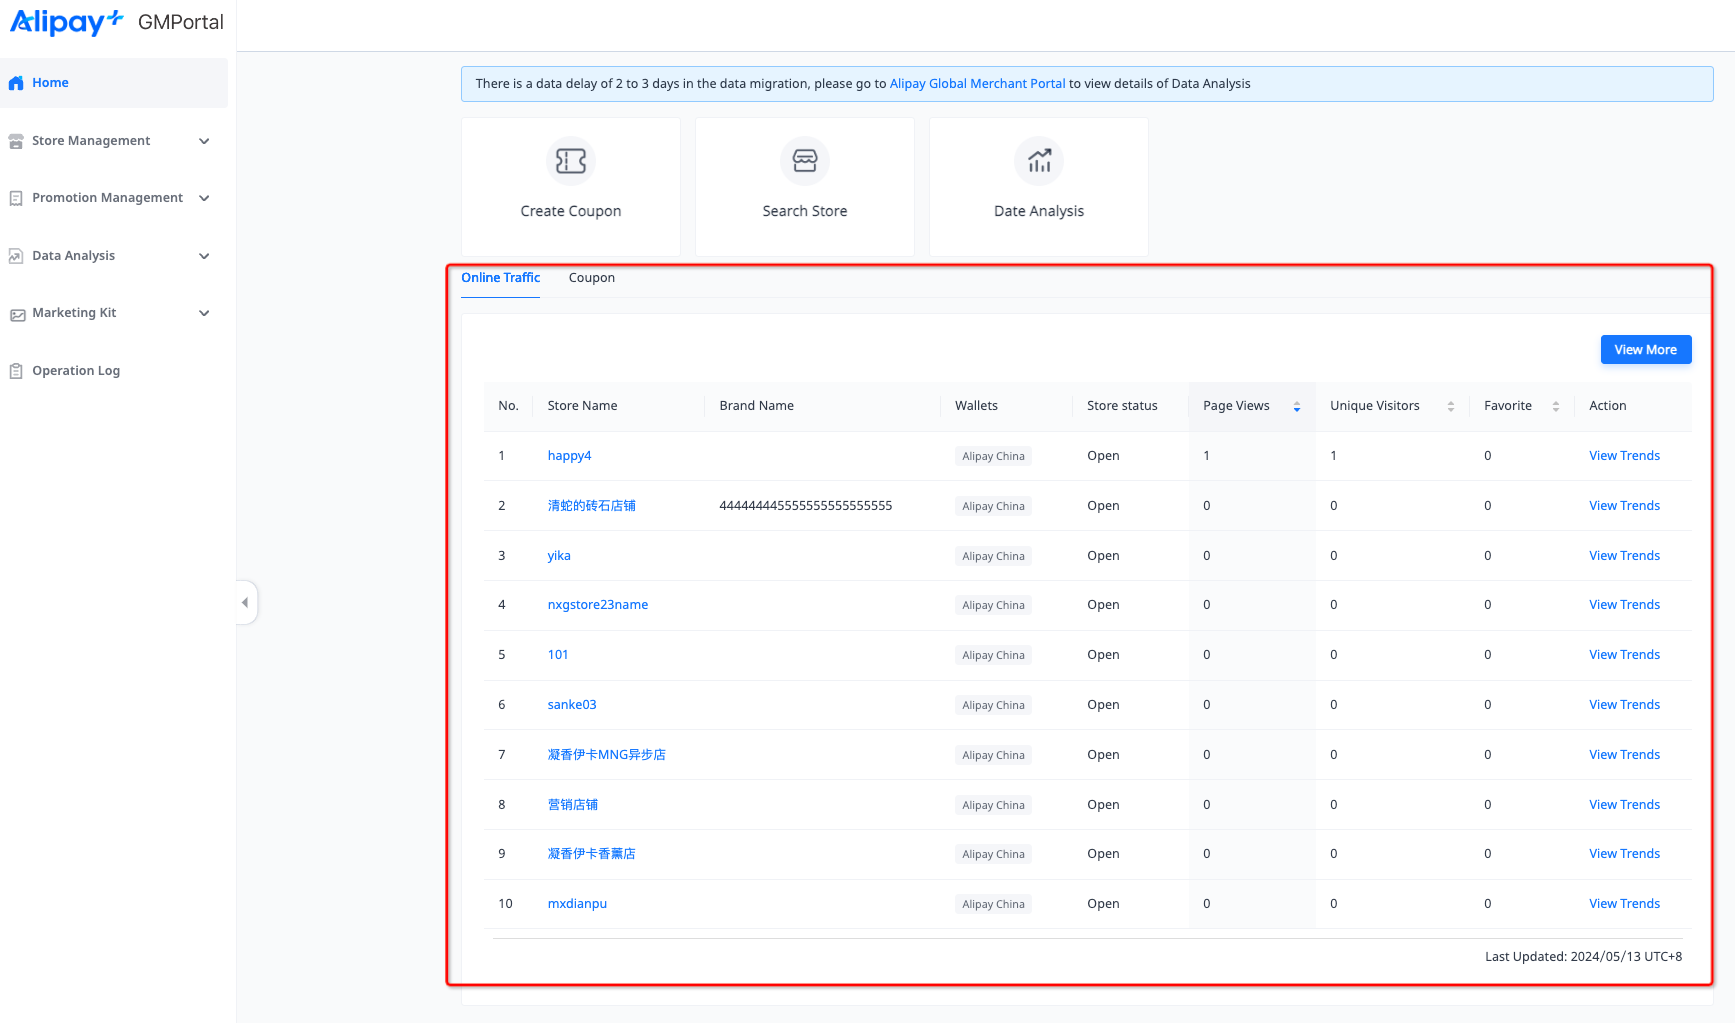This screenshot has height=1023, width=1735.
Task: Click the Alipay+ logo
Action: pos(66,22)
